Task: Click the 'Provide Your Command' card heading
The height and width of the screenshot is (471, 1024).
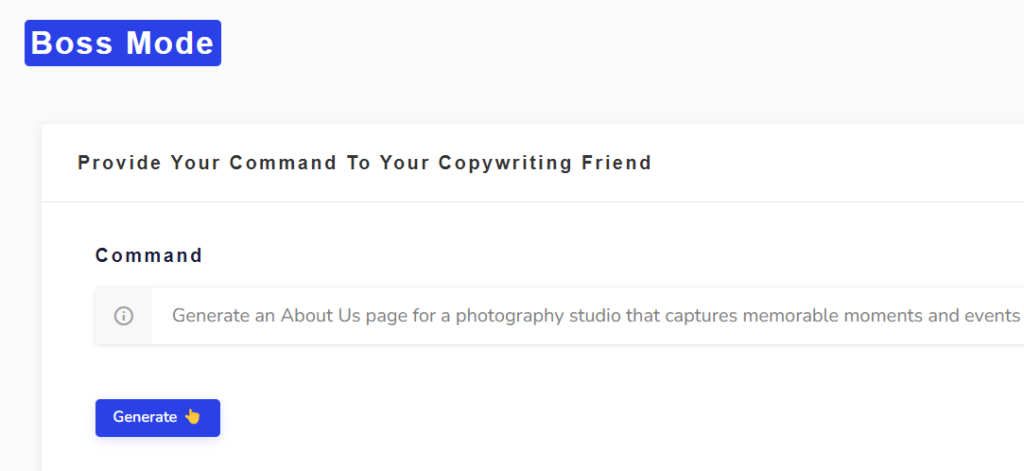Action: [364, 163]
